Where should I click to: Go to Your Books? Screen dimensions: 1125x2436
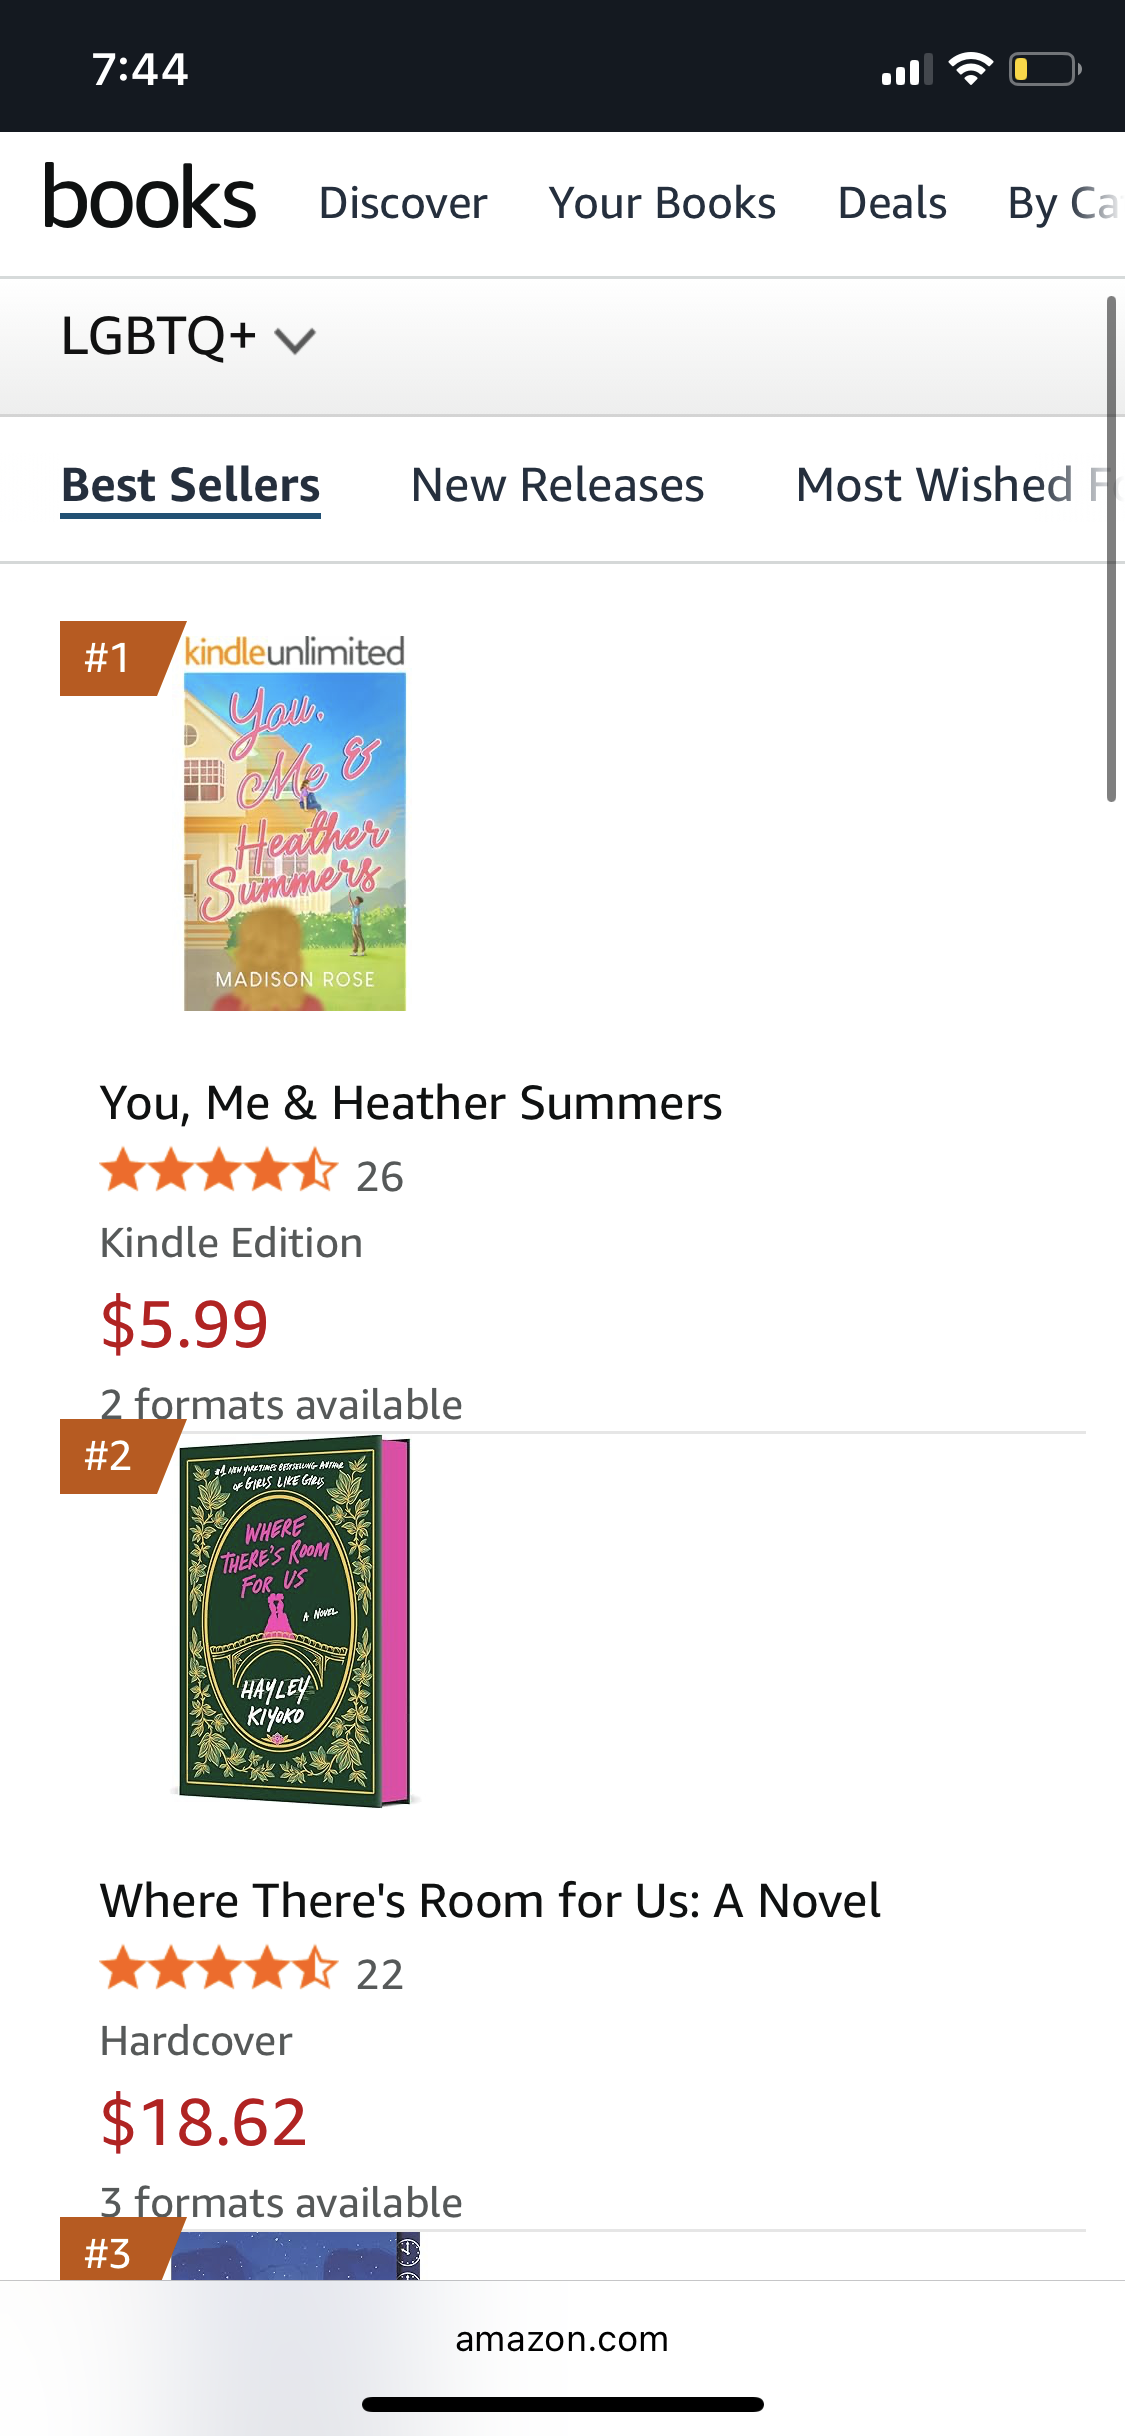pos(662,203)
